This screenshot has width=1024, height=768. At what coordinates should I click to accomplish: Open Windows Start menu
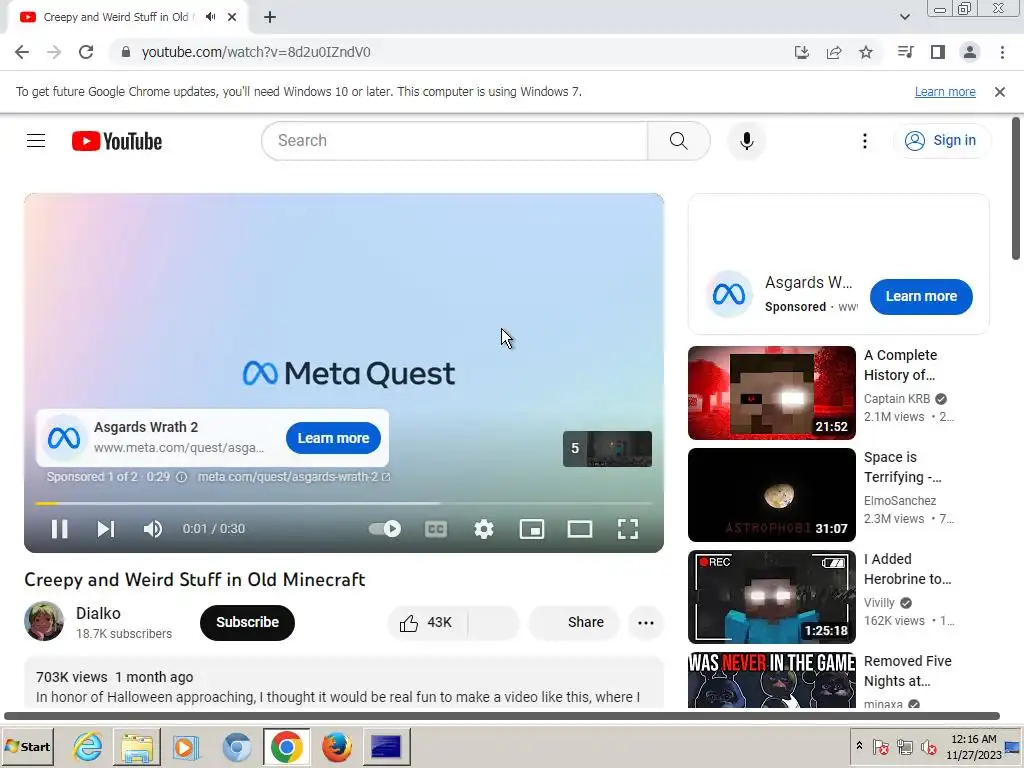[27, 746]
